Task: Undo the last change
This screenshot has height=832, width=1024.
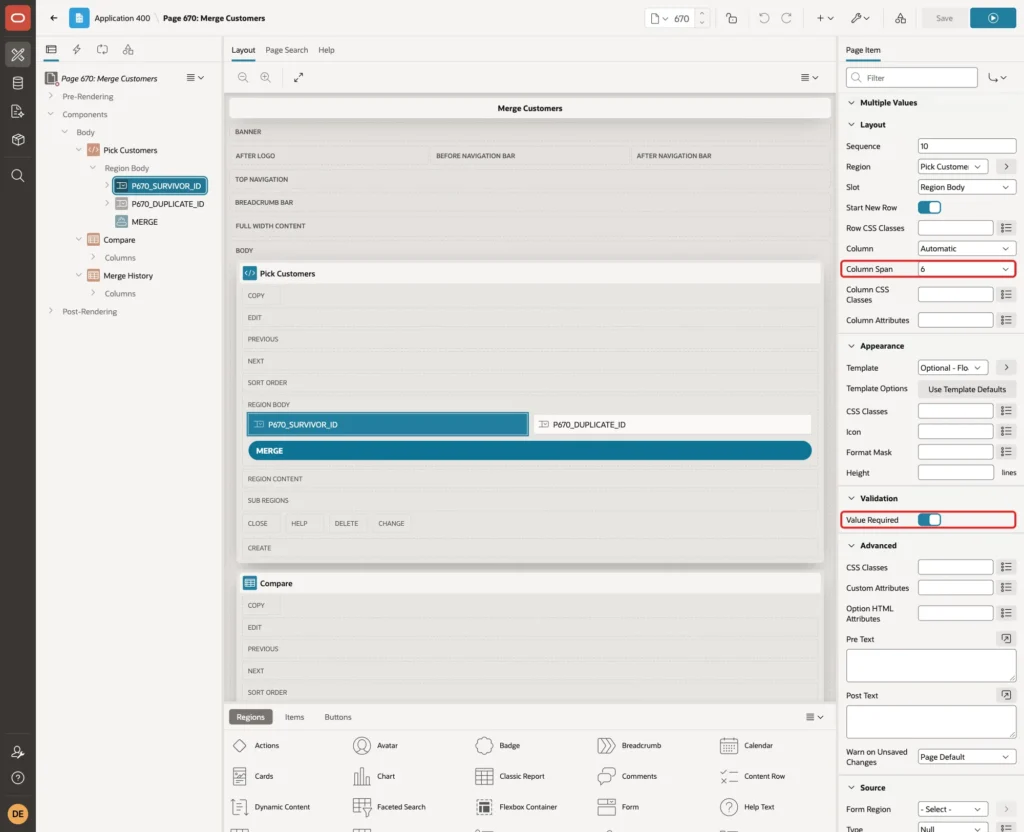Action: point(763,18)
